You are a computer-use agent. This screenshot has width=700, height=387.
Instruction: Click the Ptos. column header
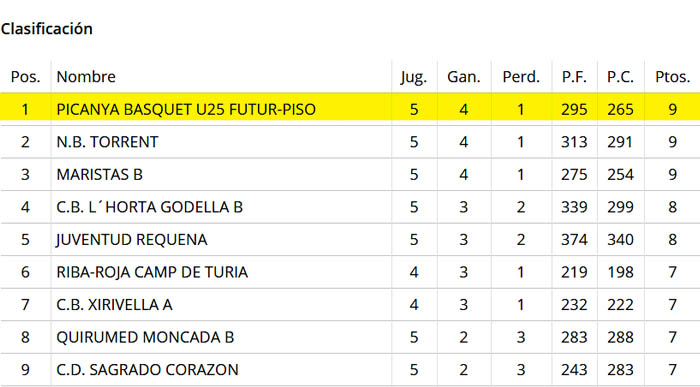(x=672, y=77)
